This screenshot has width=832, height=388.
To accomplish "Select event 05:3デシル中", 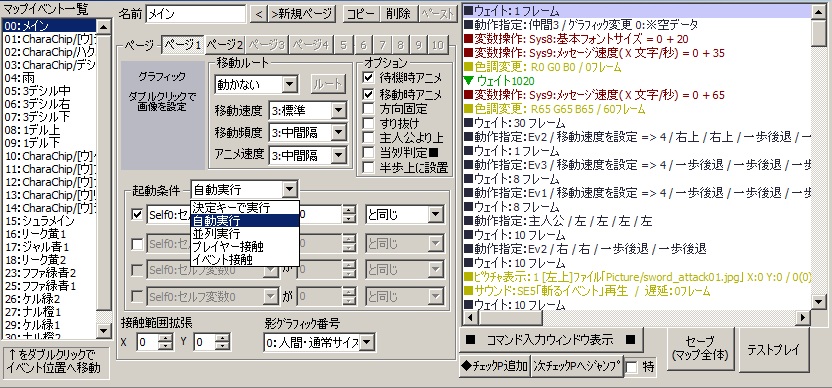I will tap(49, 90).
